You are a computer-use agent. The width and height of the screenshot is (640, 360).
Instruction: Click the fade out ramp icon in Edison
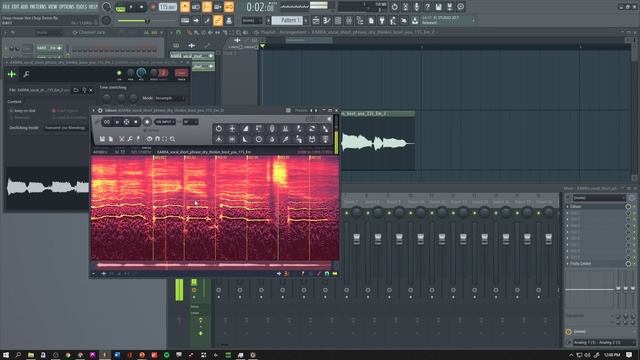coord(246,139)
